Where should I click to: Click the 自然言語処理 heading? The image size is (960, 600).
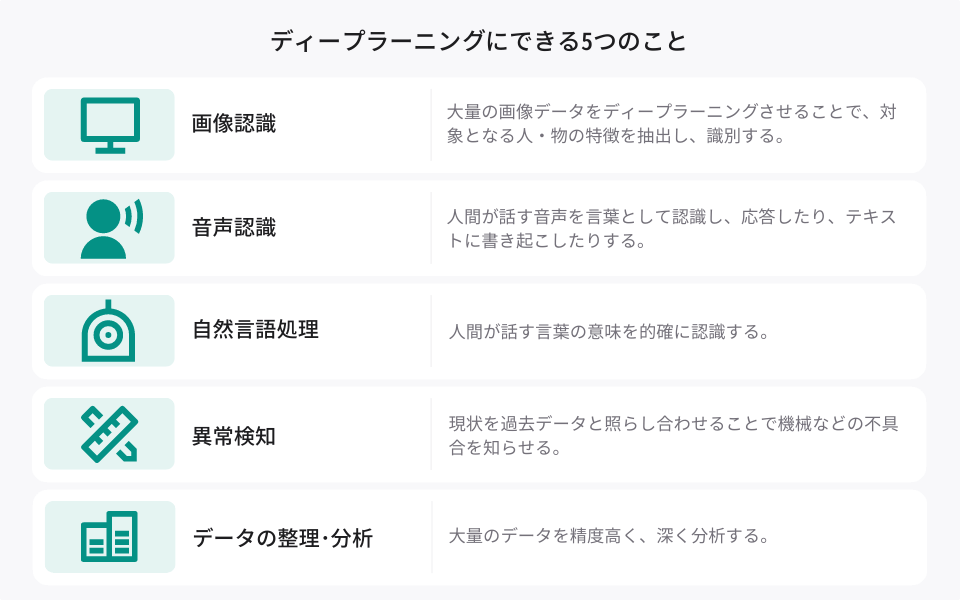coord(255,330)
